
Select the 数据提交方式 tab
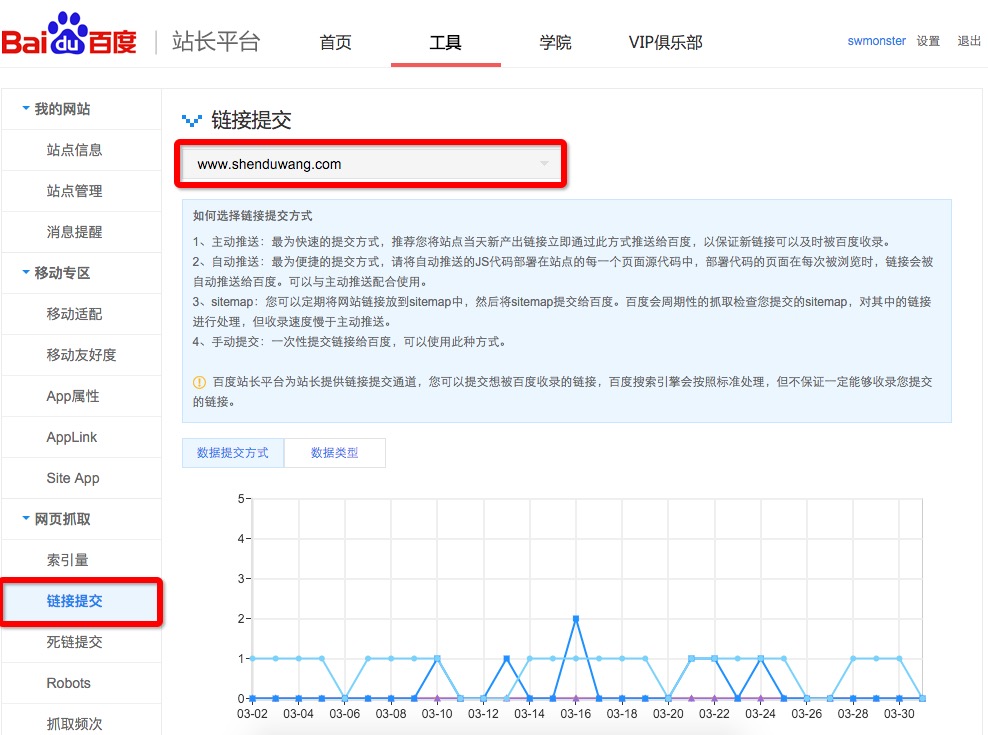click(x=233, y=453)
